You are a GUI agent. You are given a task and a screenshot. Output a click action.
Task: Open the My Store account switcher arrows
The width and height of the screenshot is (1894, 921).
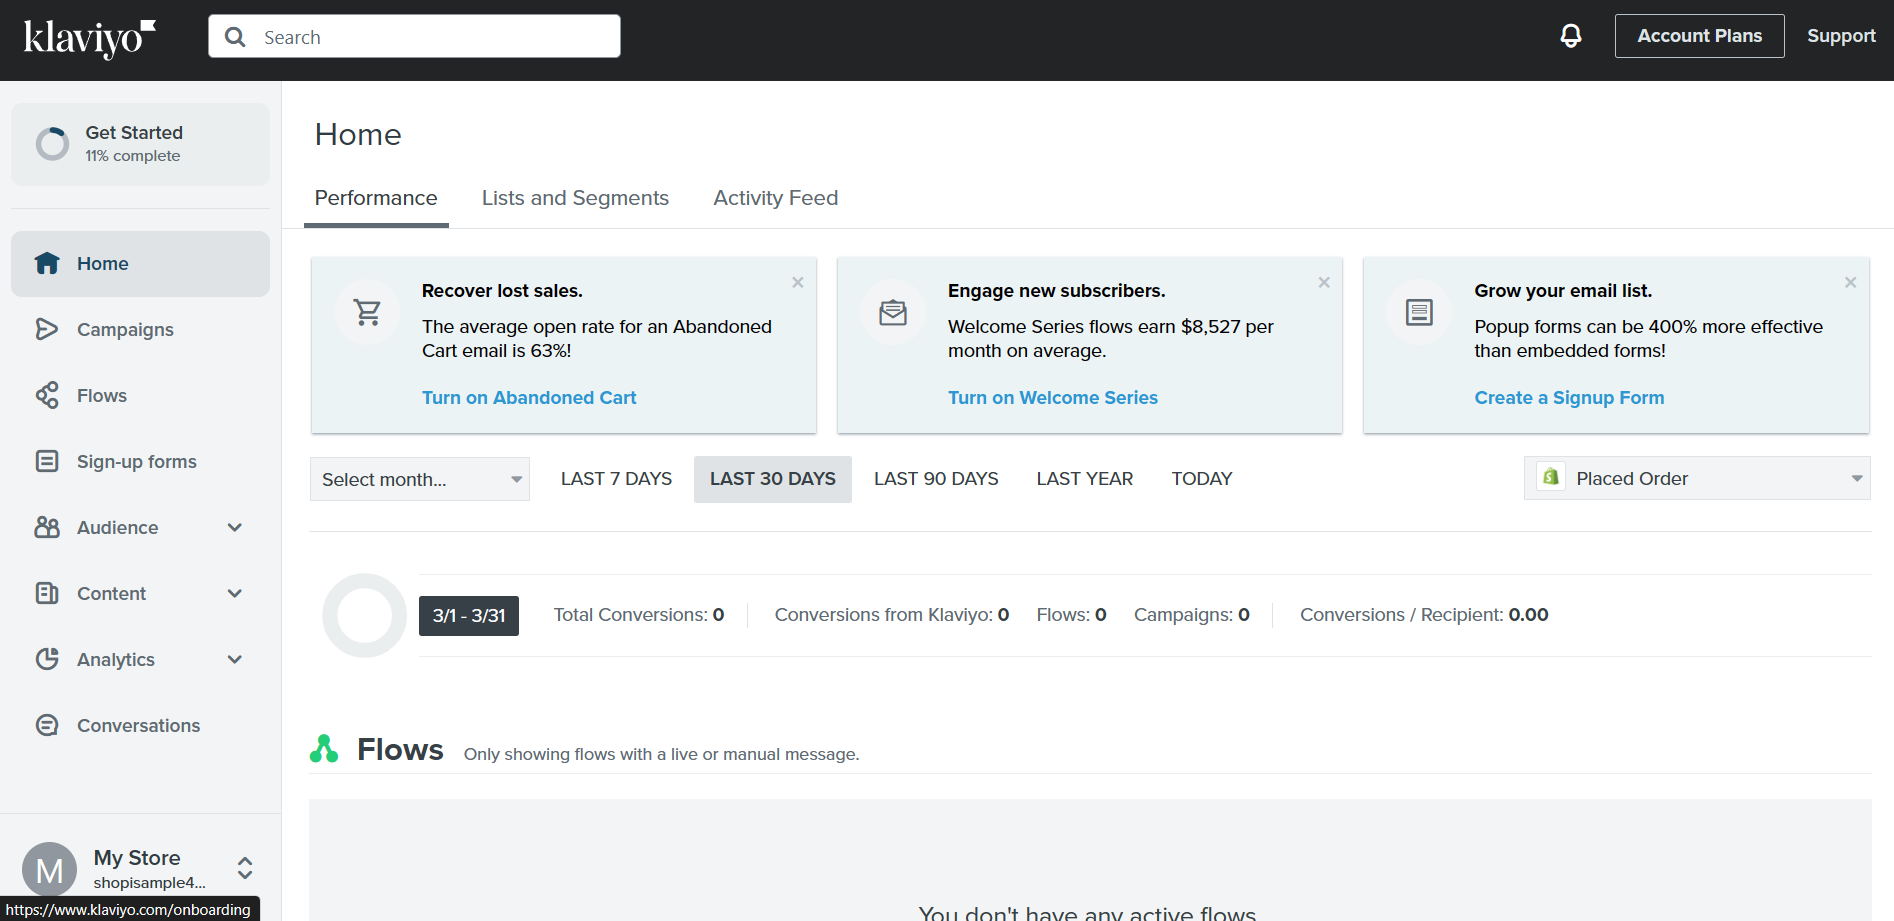(x=245, y=868)
